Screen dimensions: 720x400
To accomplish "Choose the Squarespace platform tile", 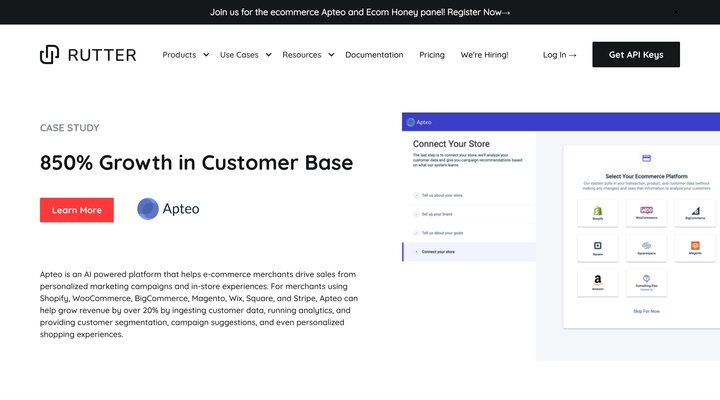I will pos(646,247).
